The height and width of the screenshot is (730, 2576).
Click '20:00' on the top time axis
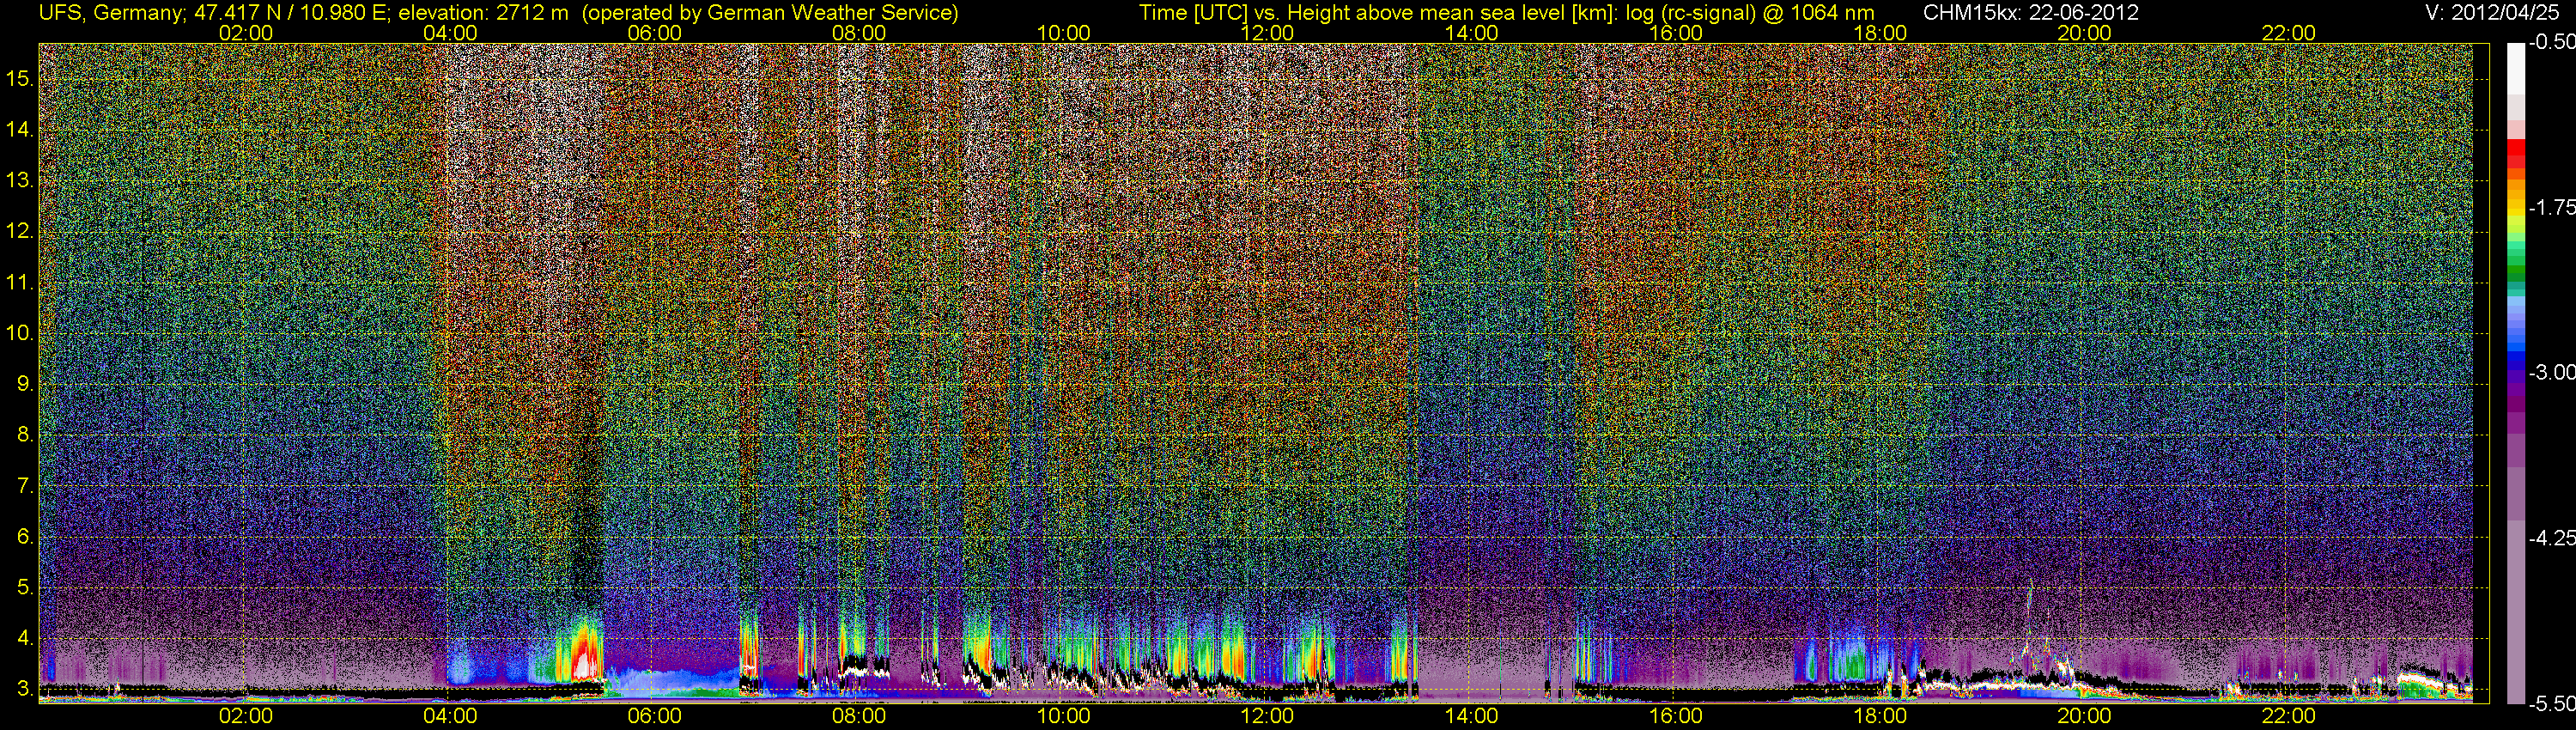(x=2084, y=33)
